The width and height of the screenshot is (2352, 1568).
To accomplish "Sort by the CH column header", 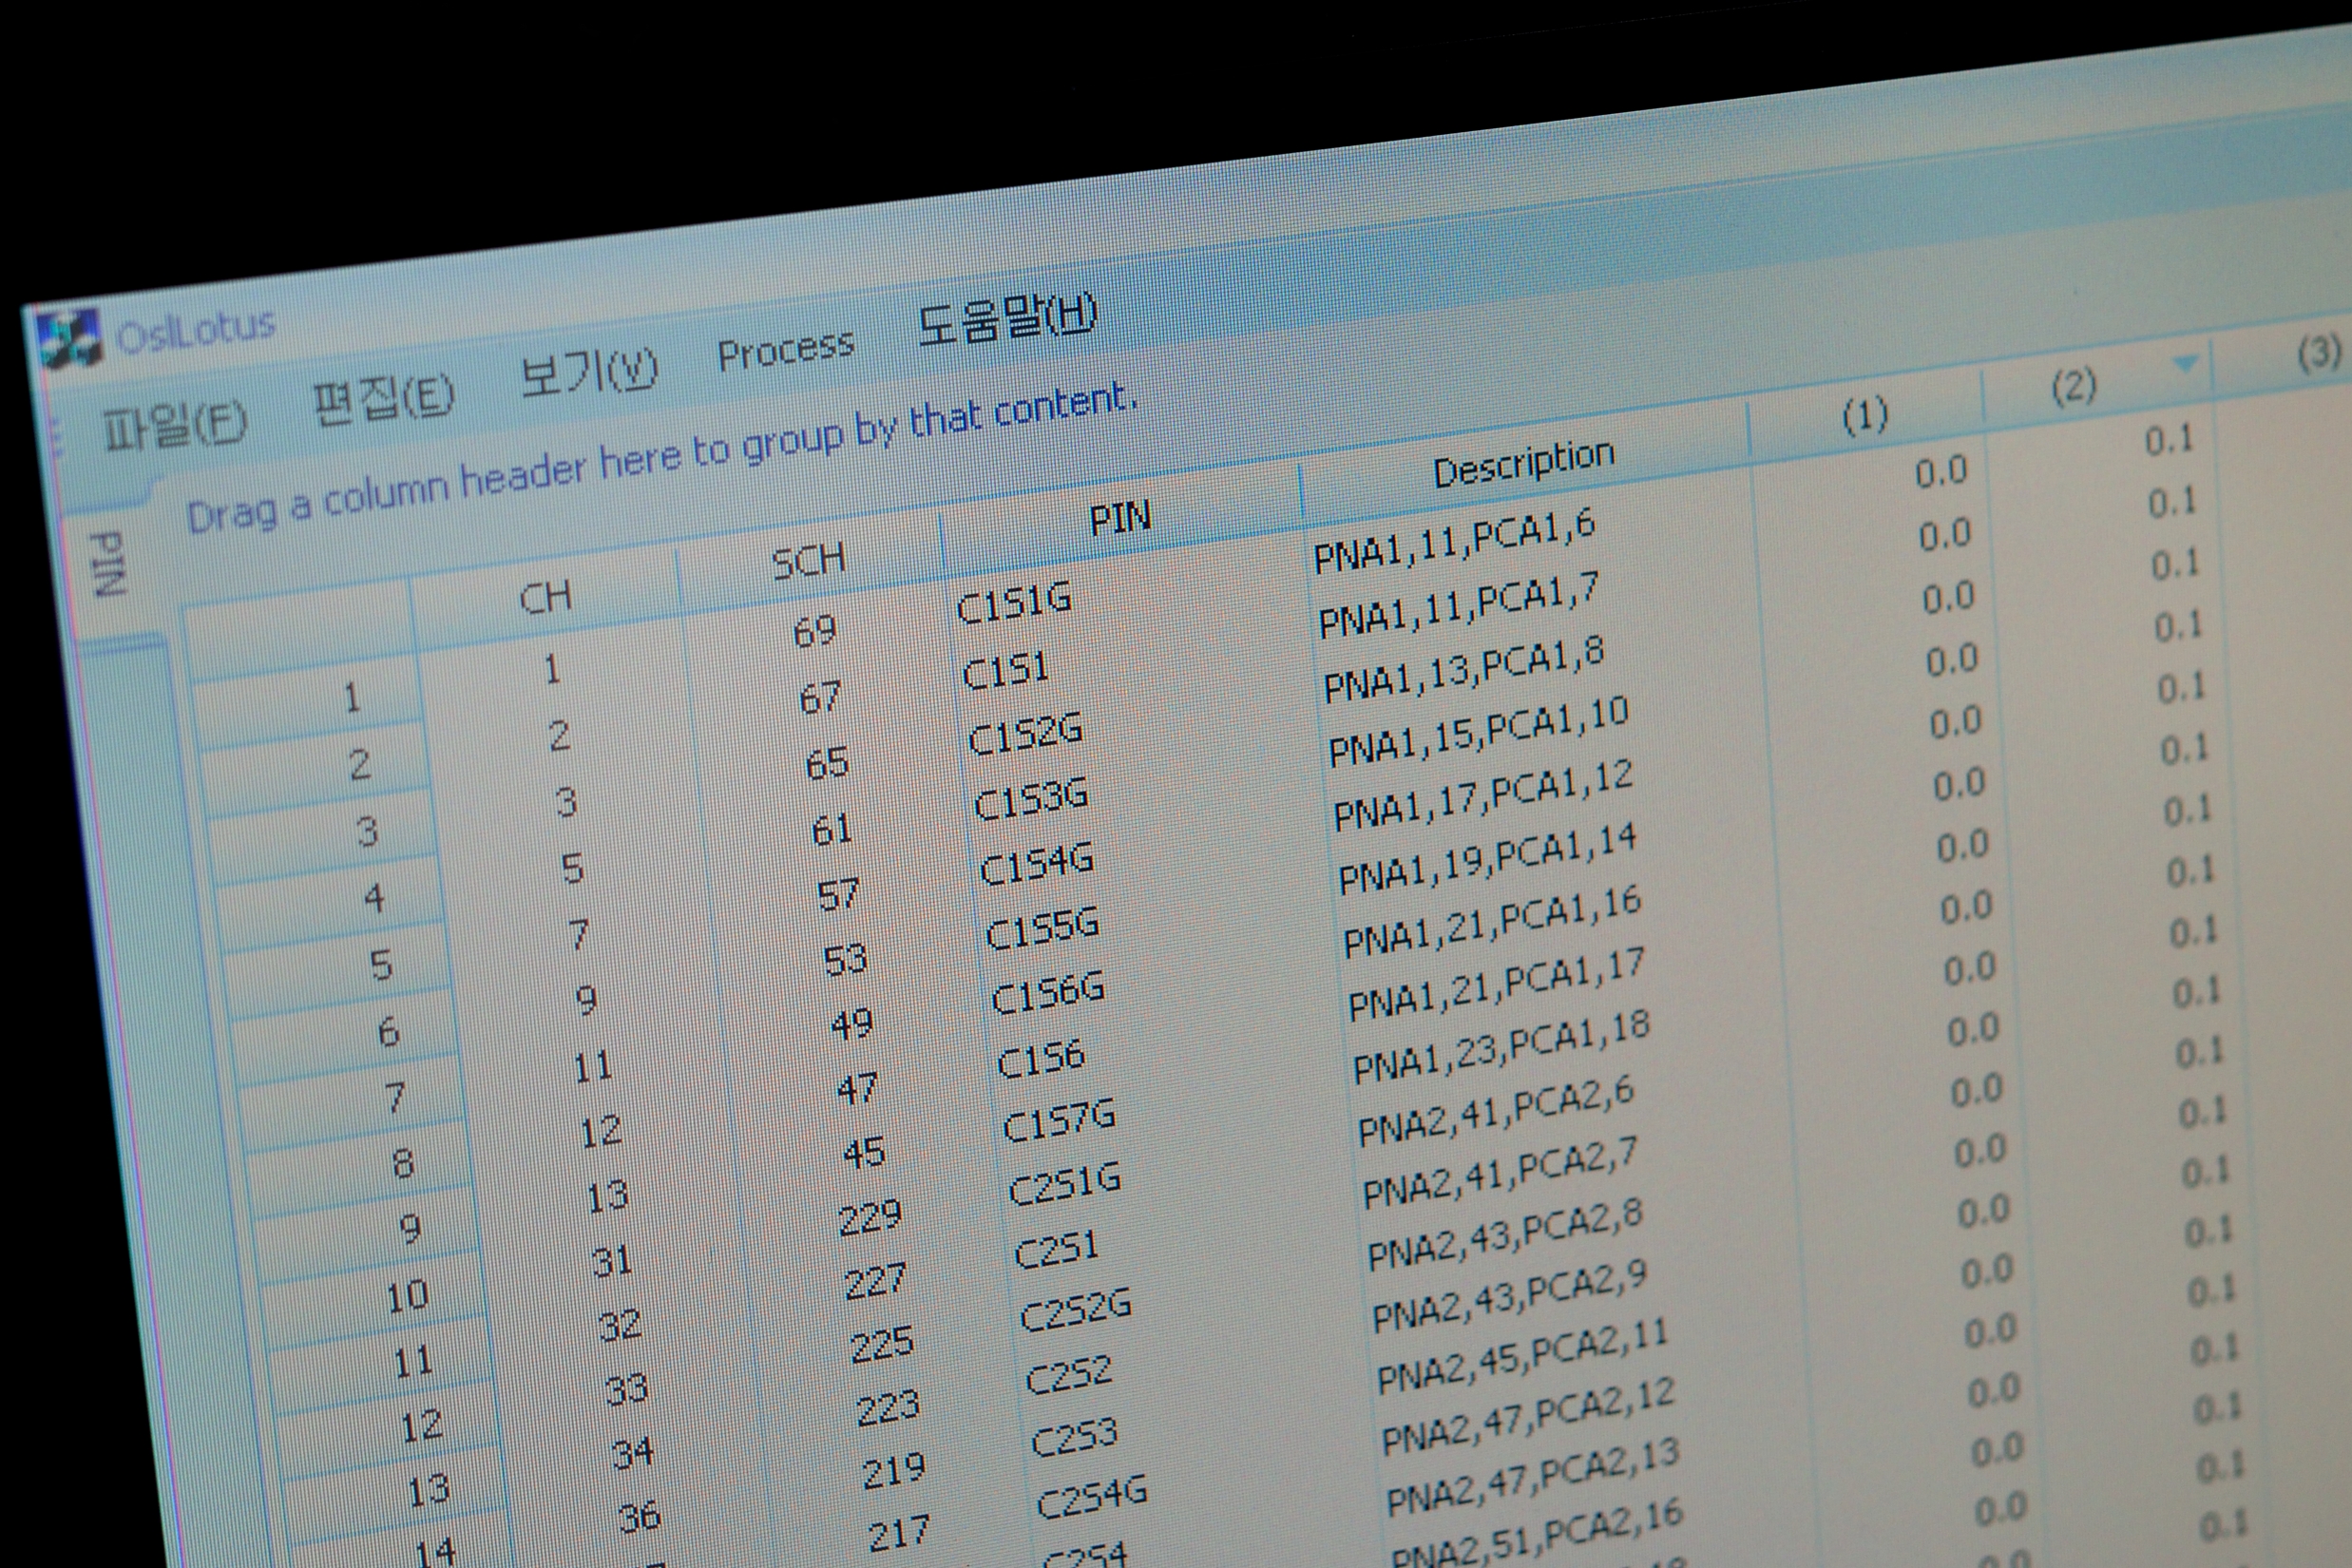I will (x=545, y=599).
